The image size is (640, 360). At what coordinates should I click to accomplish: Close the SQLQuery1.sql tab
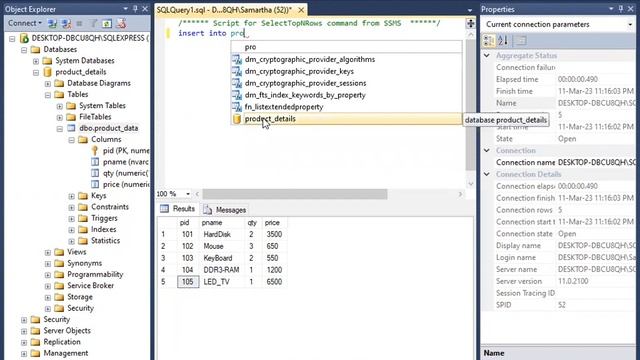(301, 9)
